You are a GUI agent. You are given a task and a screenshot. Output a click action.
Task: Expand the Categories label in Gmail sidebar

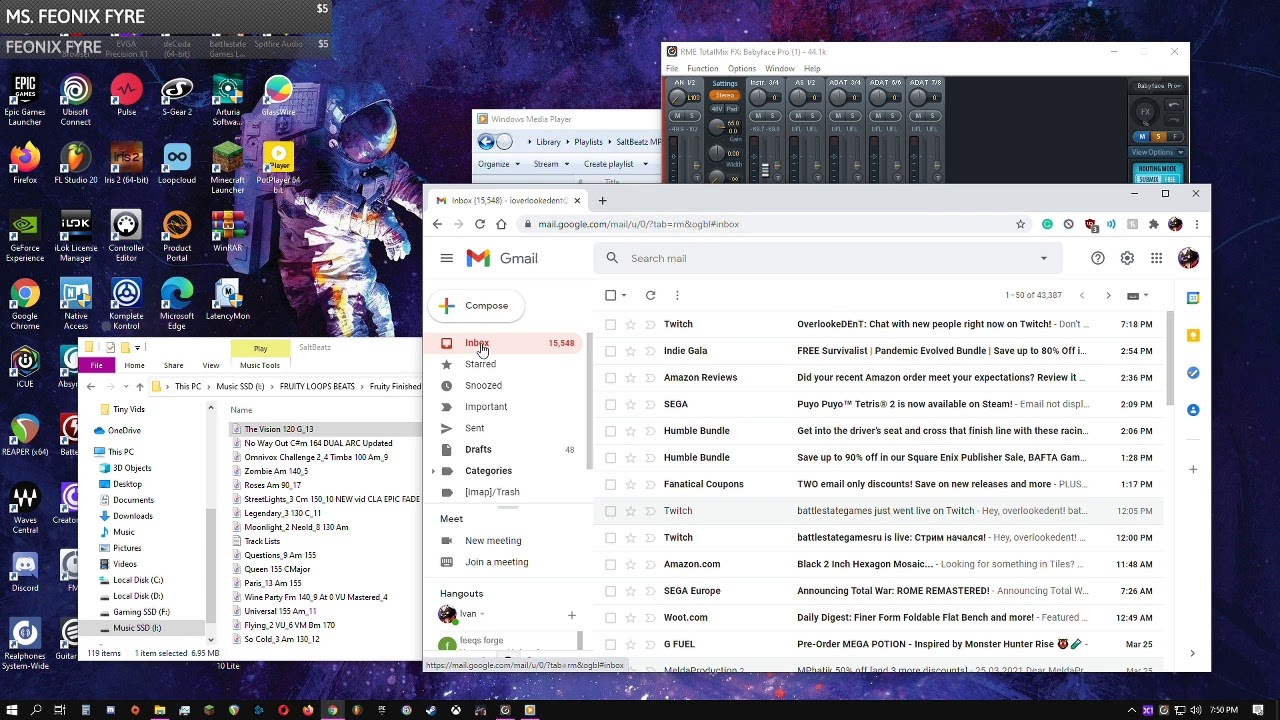[433, 470]
